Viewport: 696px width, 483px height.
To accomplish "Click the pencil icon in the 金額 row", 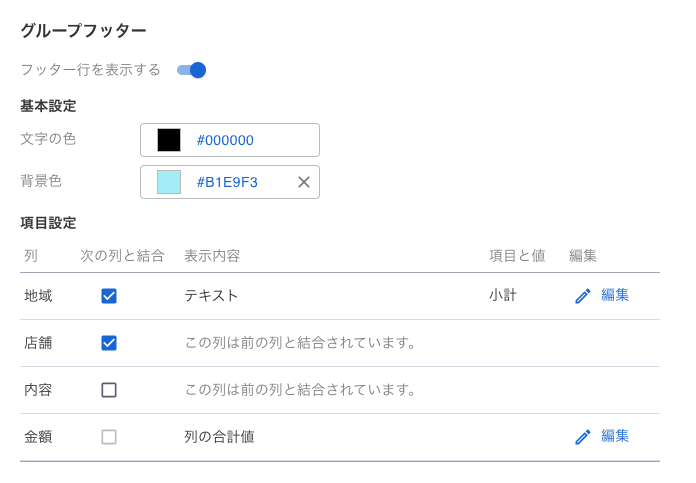I will (x=583, y=437).
